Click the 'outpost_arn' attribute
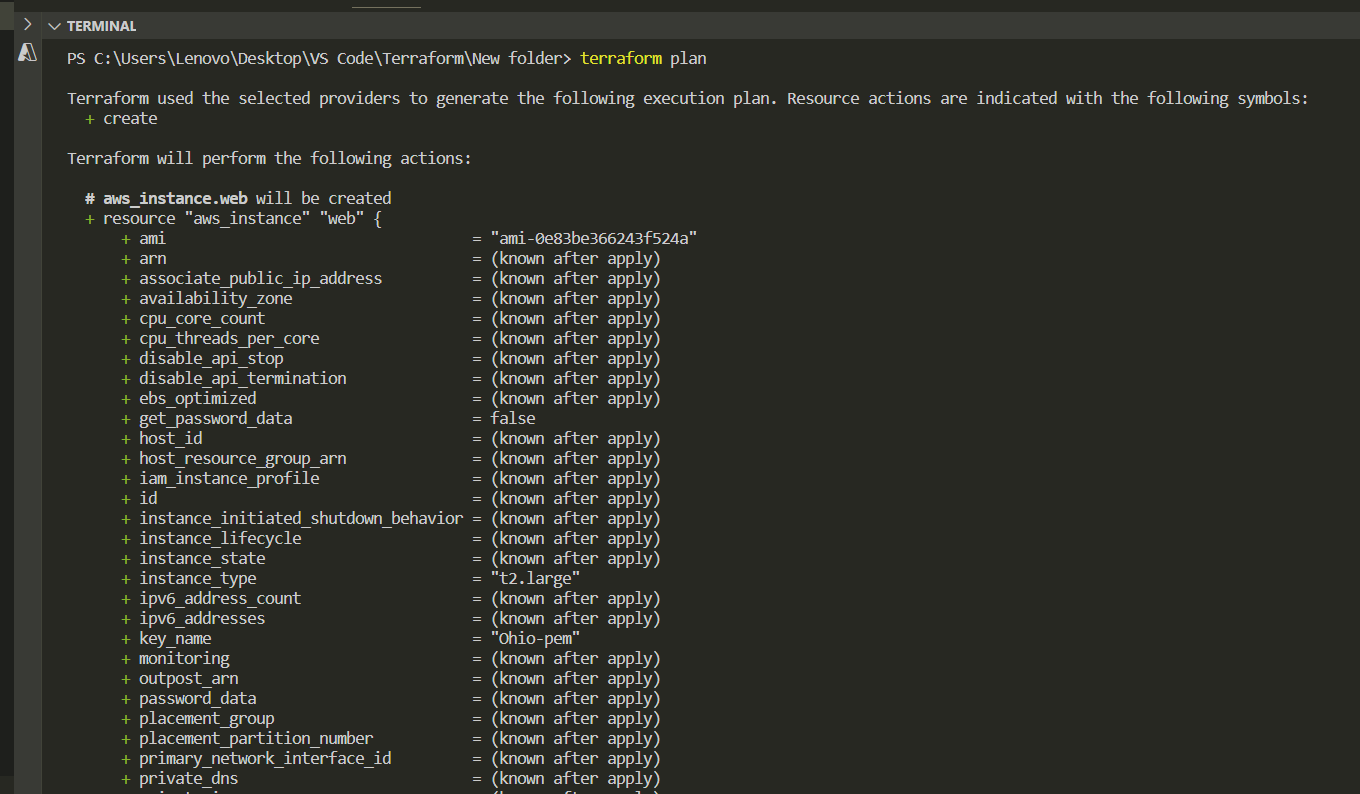The image size is (1360, 794). (188, 678)
